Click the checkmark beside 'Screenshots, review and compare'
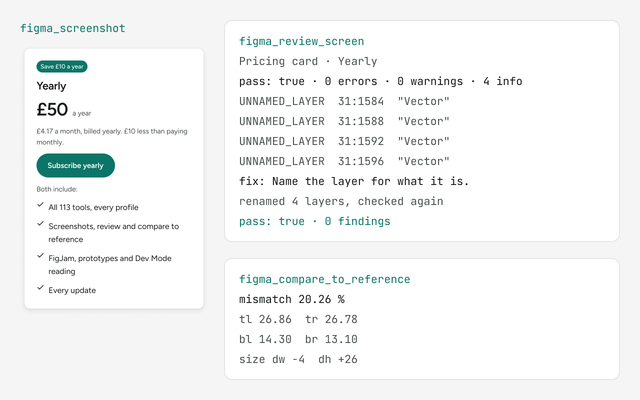The height and width of the screenshot is (400, 640). (x=40, y=224)
